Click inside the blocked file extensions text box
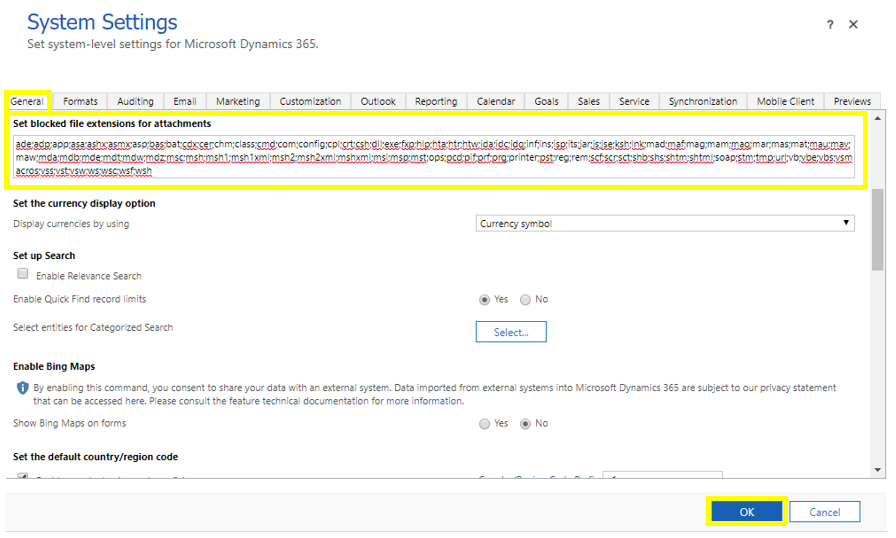 (434, 156)
